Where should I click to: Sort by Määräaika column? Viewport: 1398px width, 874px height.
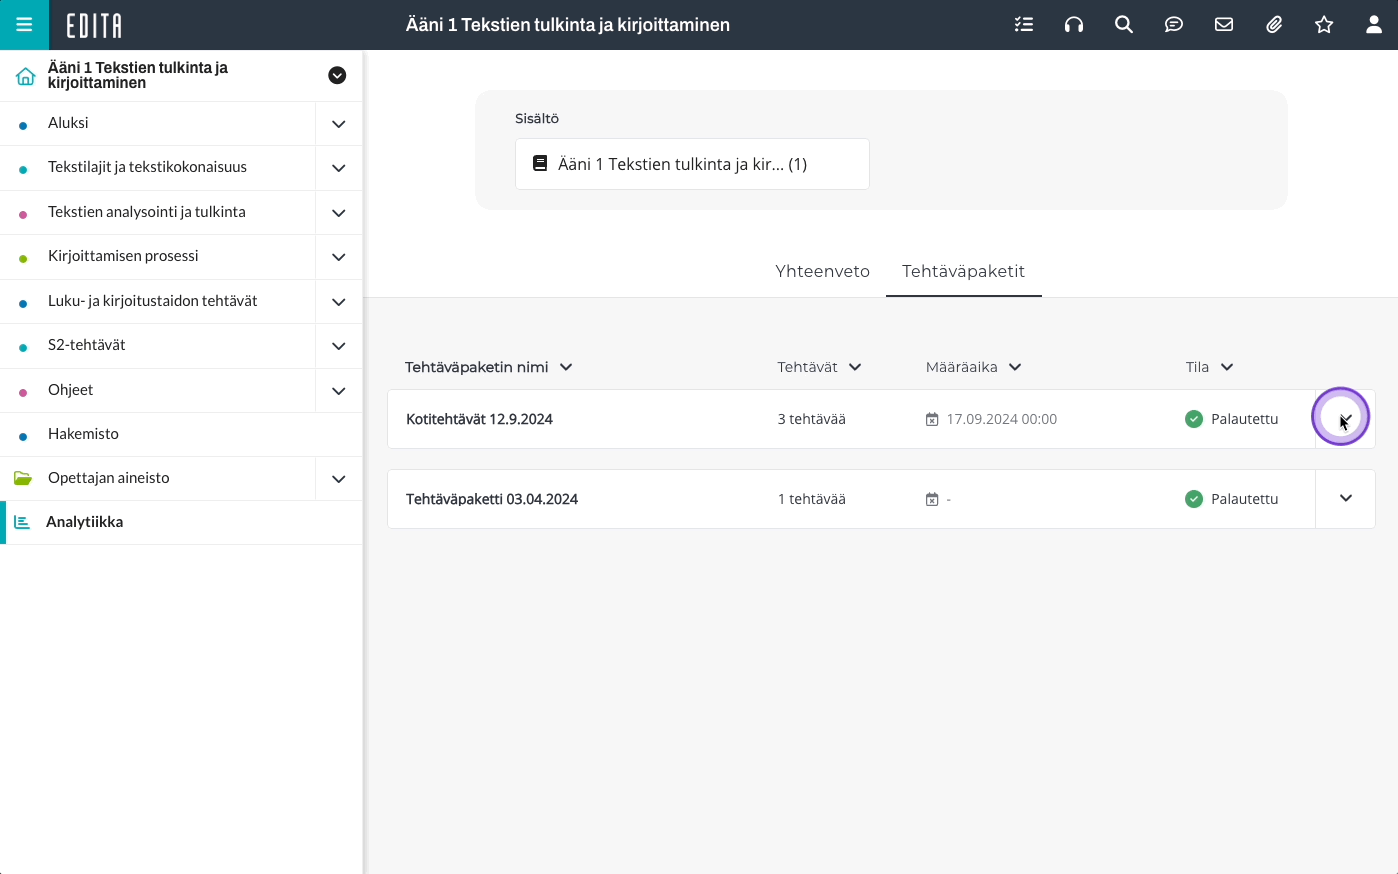pos(973,367)
